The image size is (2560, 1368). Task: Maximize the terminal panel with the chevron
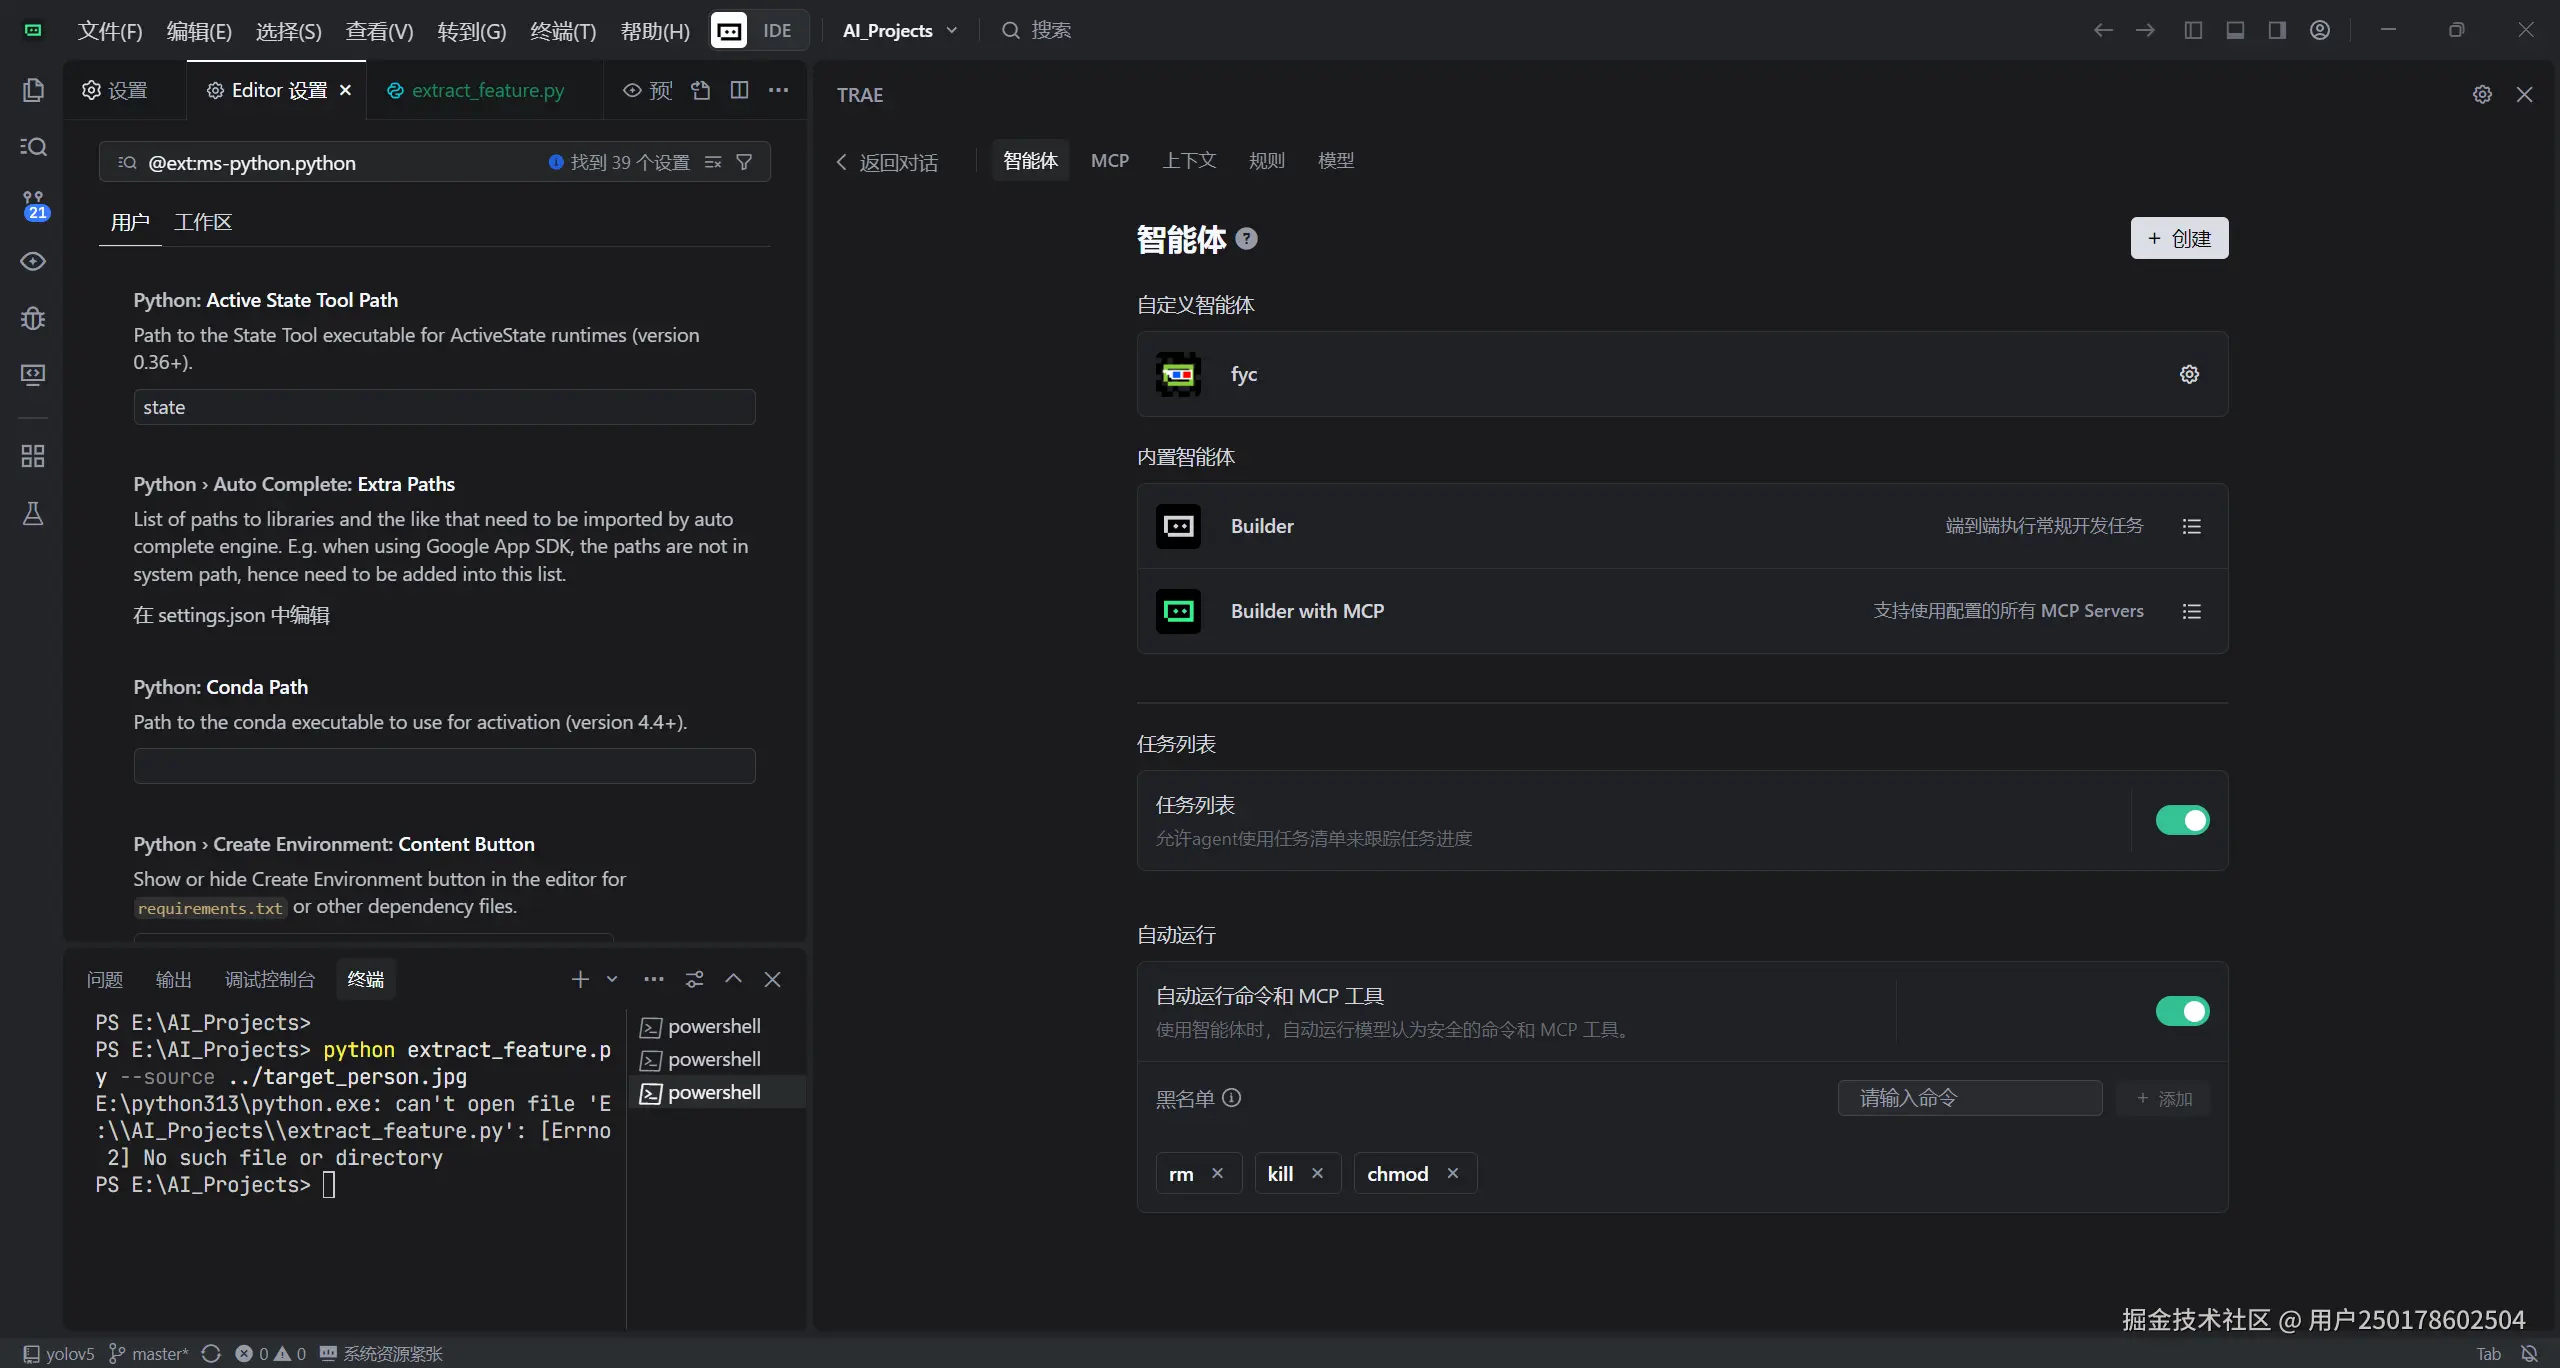tap(733, 979)
